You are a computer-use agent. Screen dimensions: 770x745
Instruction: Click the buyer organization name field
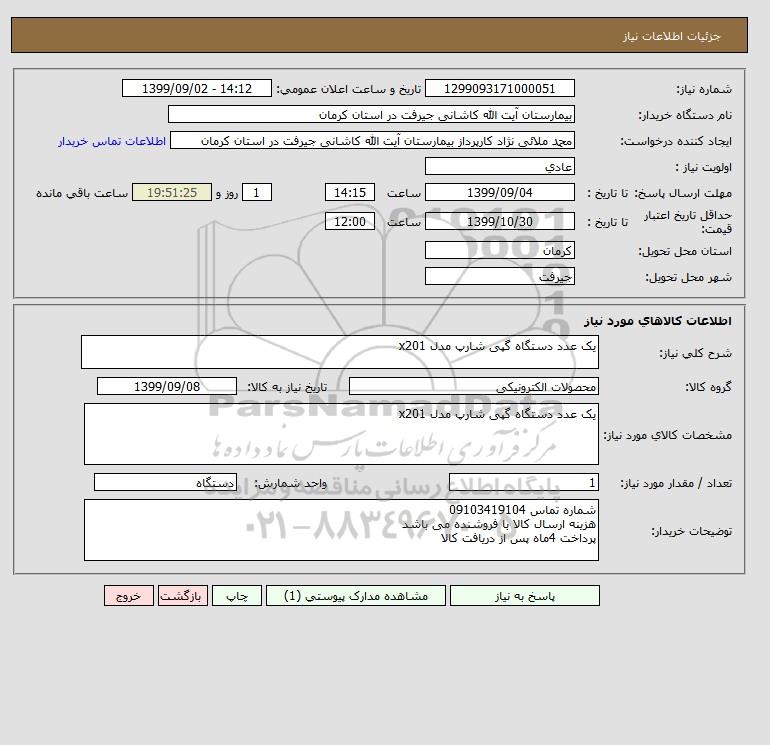coord(371,114)
